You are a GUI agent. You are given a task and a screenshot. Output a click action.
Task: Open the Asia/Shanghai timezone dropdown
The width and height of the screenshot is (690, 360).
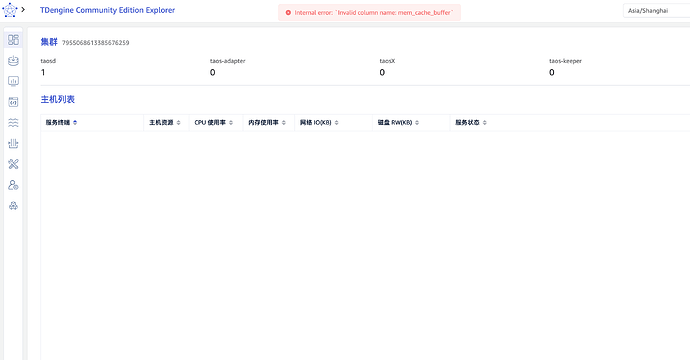pos(657,11)
